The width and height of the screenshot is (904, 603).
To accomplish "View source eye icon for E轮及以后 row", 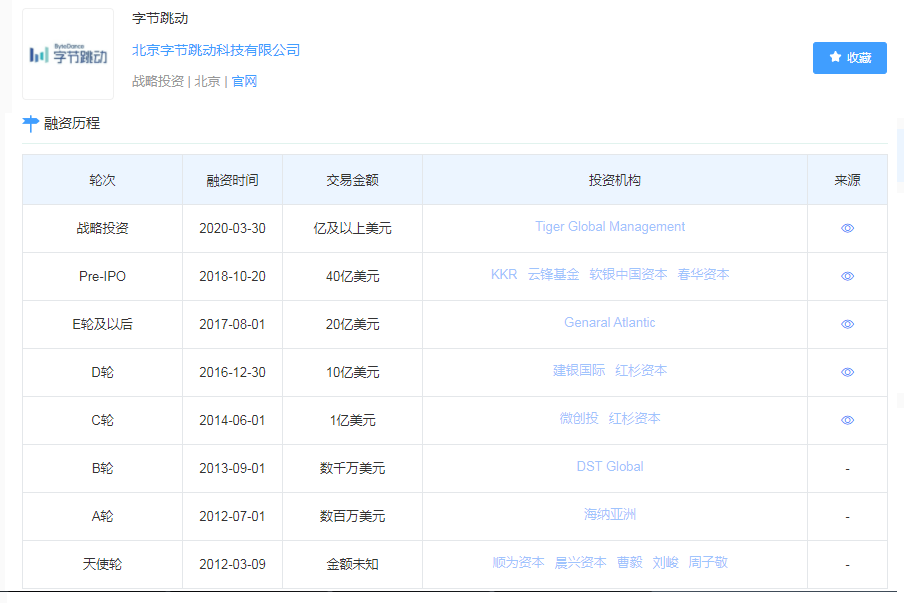I will point(847,324).
